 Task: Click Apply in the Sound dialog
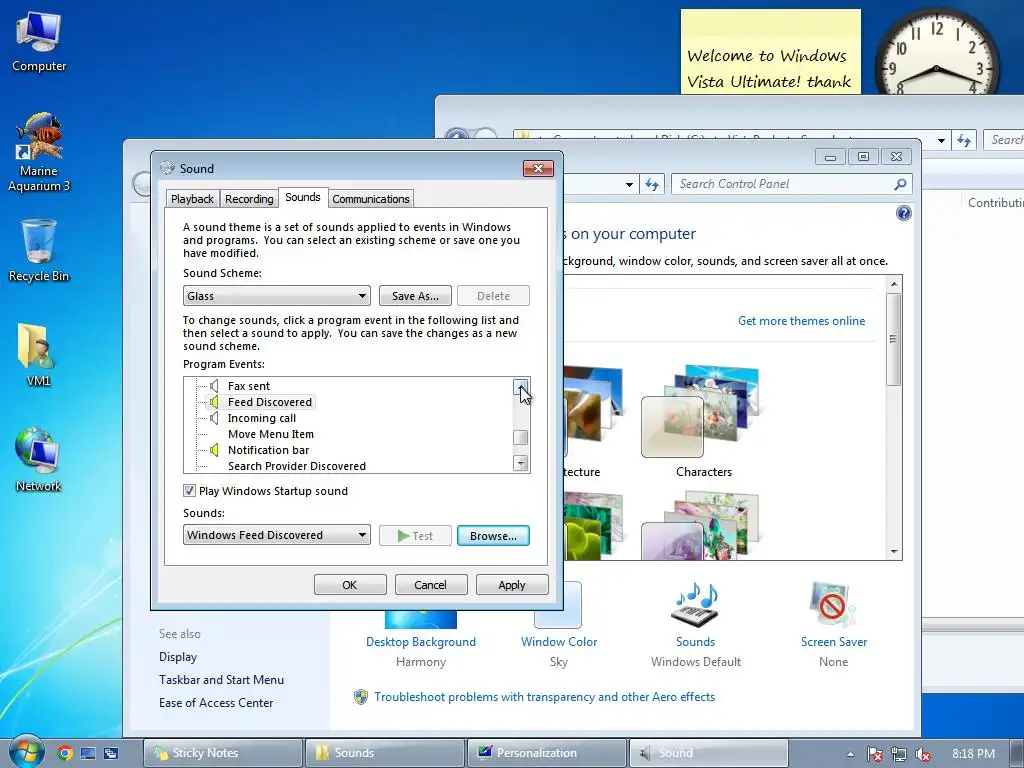click(x=512, y=584)
